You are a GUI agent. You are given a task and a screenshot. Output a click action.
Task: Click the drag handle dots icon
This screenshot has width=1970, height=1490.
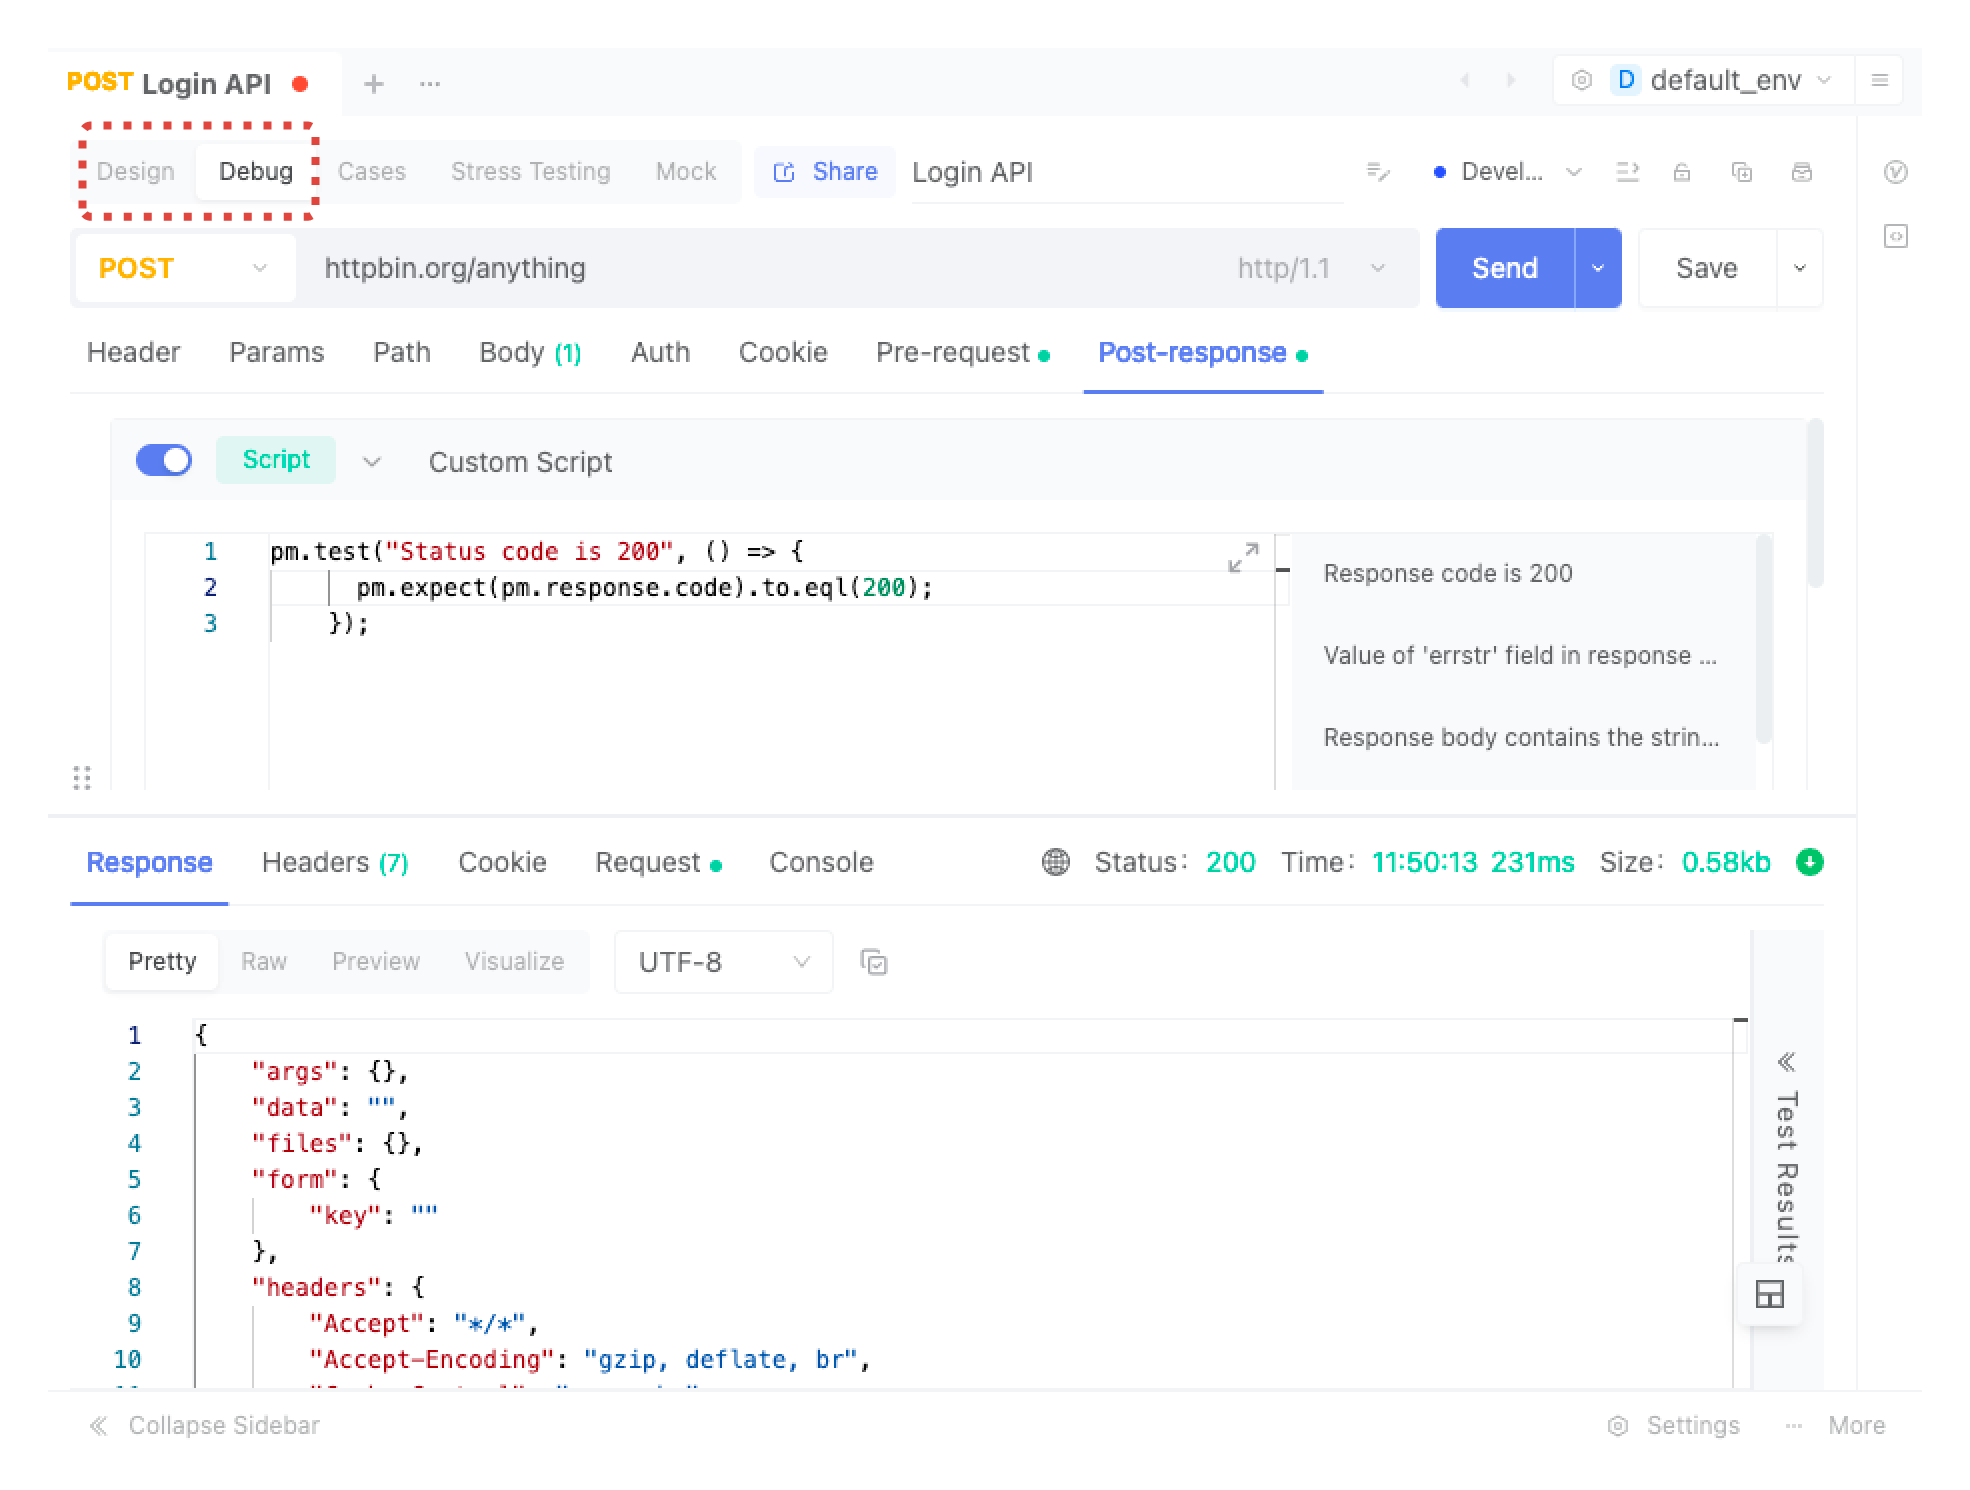click(x=82, y=777)
